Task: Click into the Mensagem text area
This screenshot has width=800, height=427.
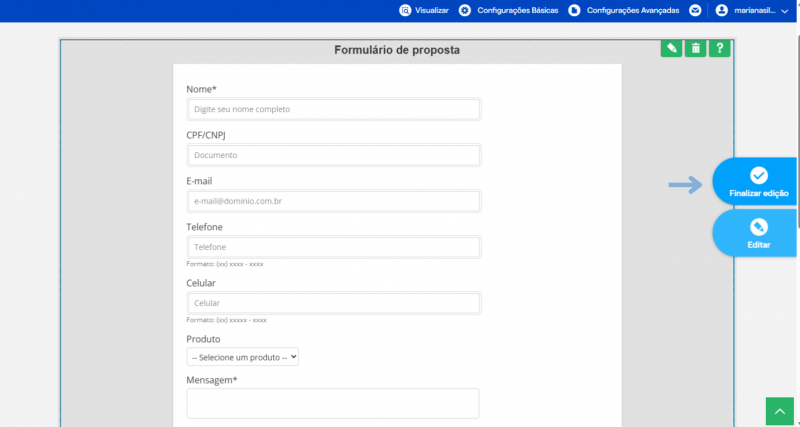Action: [333, 404]
